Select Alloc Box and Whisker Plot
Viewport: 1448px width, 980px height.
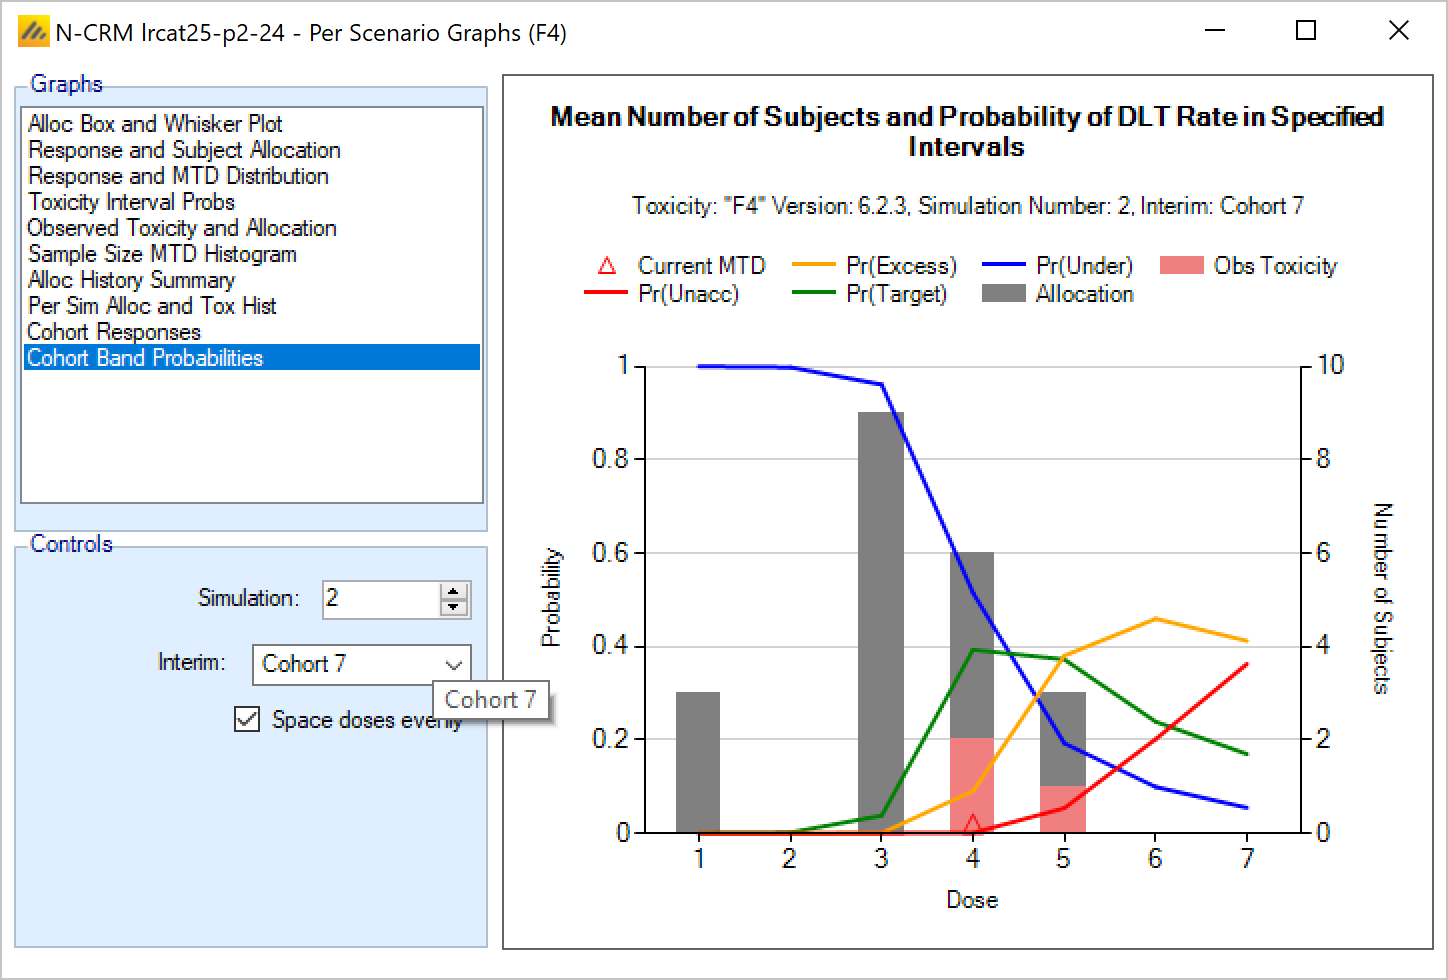click(155, 124)
